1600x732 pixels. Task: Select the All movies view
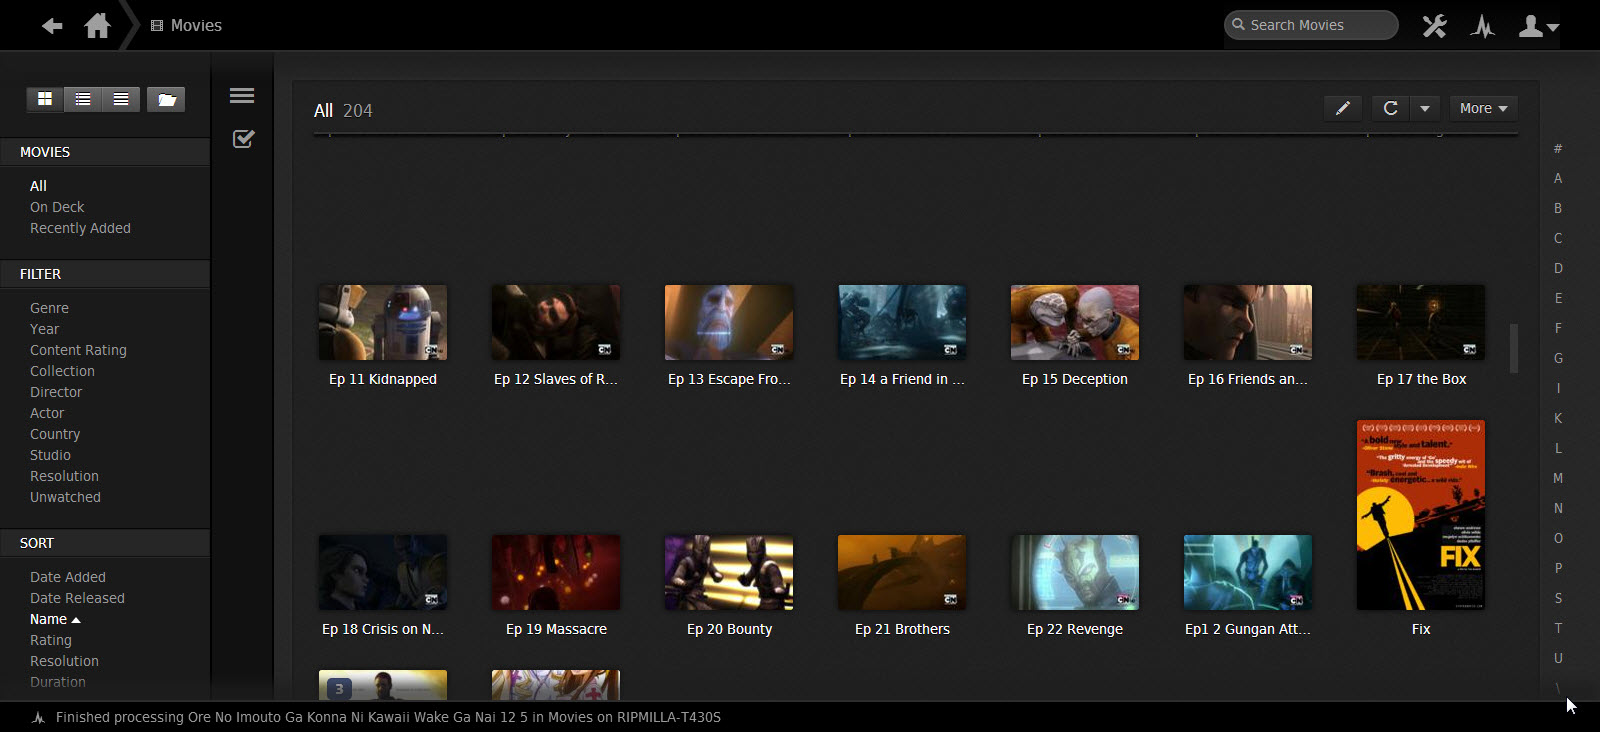pos(38,186)
